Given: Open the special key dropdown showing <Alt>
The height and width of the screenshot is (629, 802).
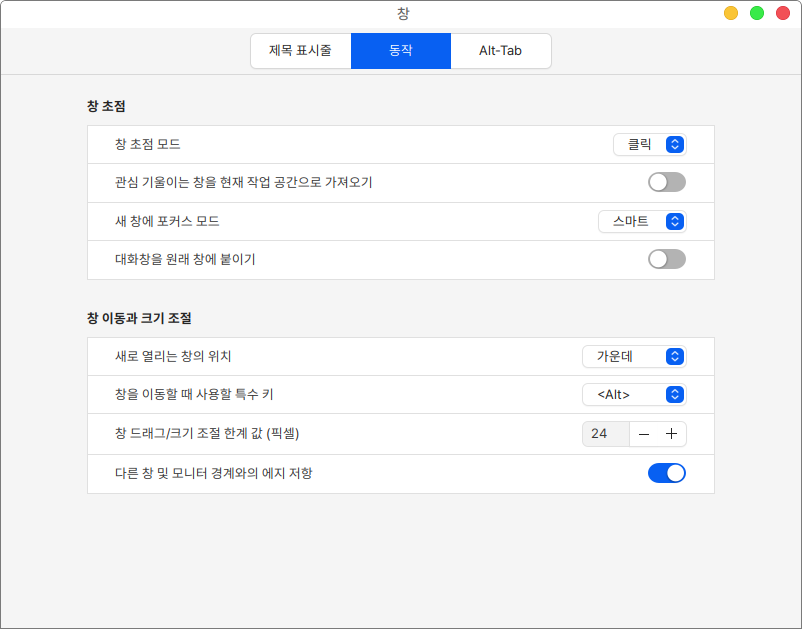Looking at the screenshot, I should (x=634, y=395).
